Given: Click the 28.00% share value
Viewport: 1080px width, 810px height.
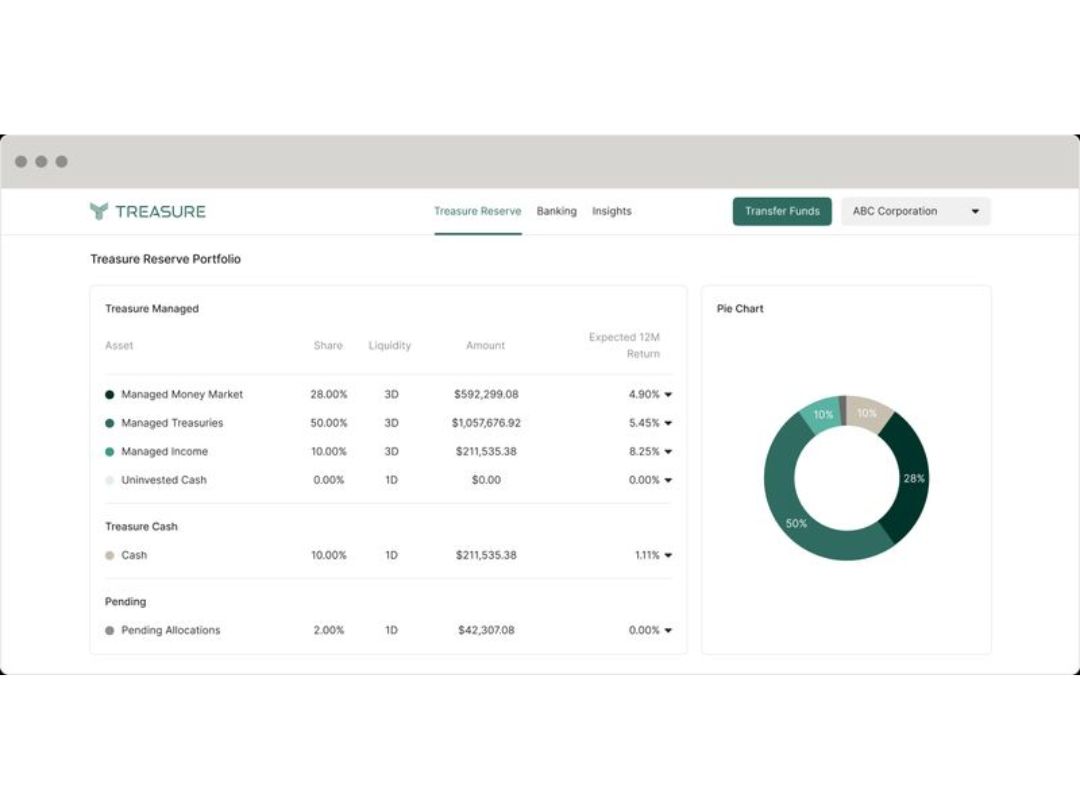Looking at the screenshot, I should coord(329,395).
